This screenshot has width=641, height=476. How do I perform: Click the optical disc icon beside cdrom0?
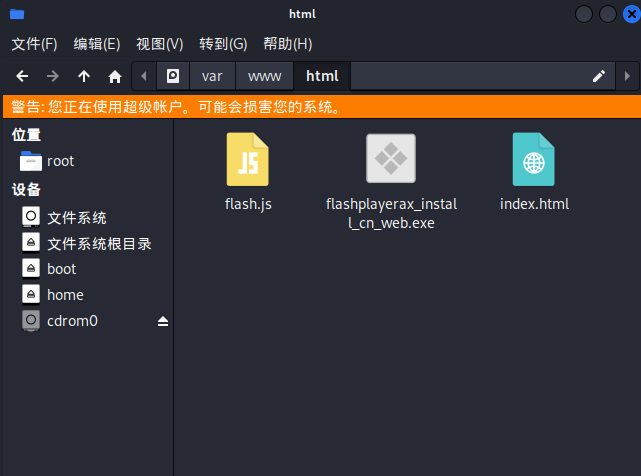click(x=31, y=320)
